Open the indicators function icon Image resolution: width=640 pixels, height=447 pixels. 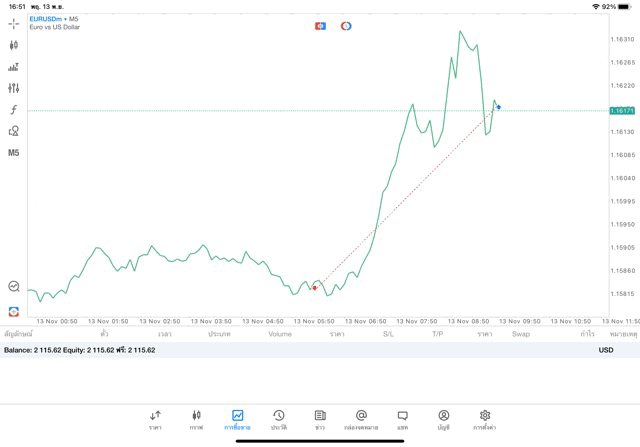[x=13, y=110]
